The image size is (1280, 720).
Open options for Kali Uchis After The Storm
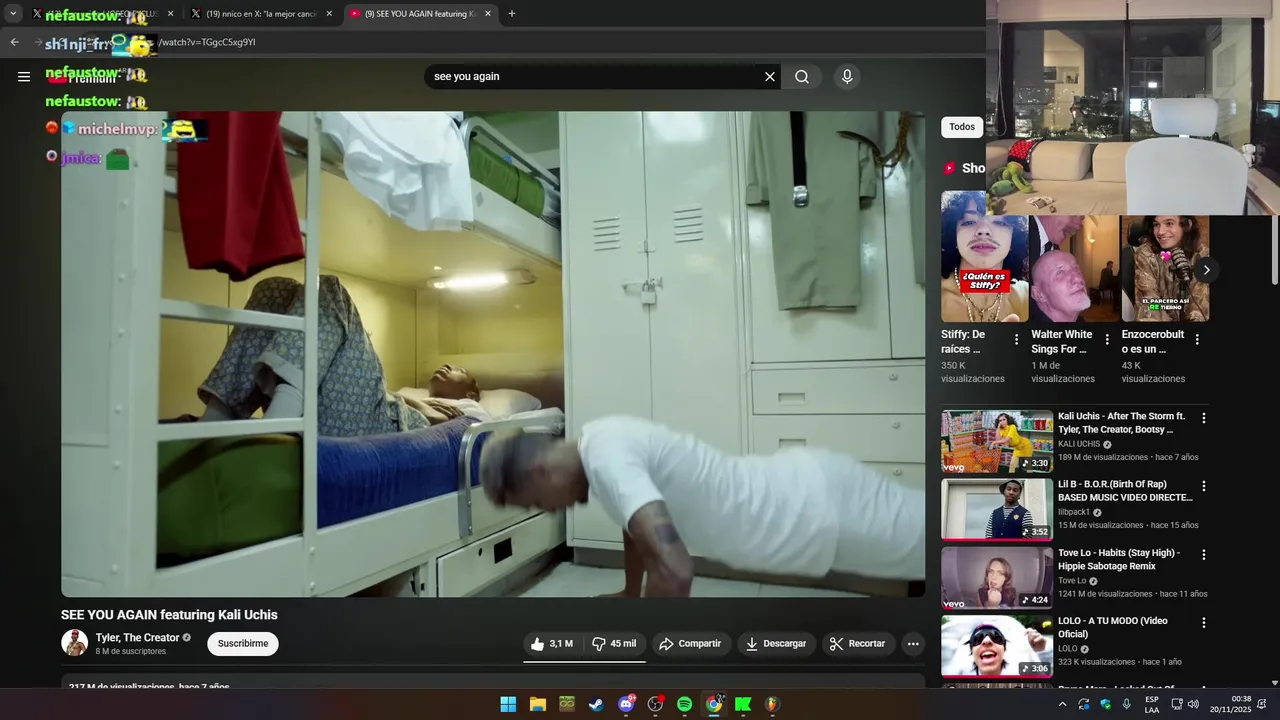1204,418
